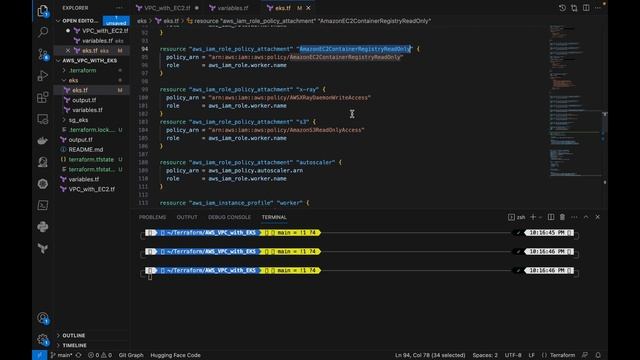Open the Search view icon

click(42, 32)
